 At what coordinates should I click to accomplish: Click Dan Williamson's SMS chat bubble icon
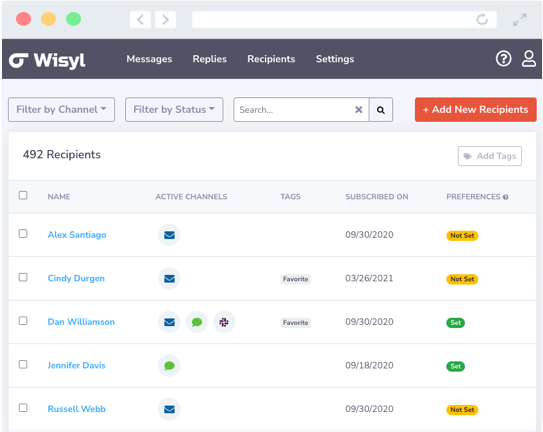(x=197, y=322)
